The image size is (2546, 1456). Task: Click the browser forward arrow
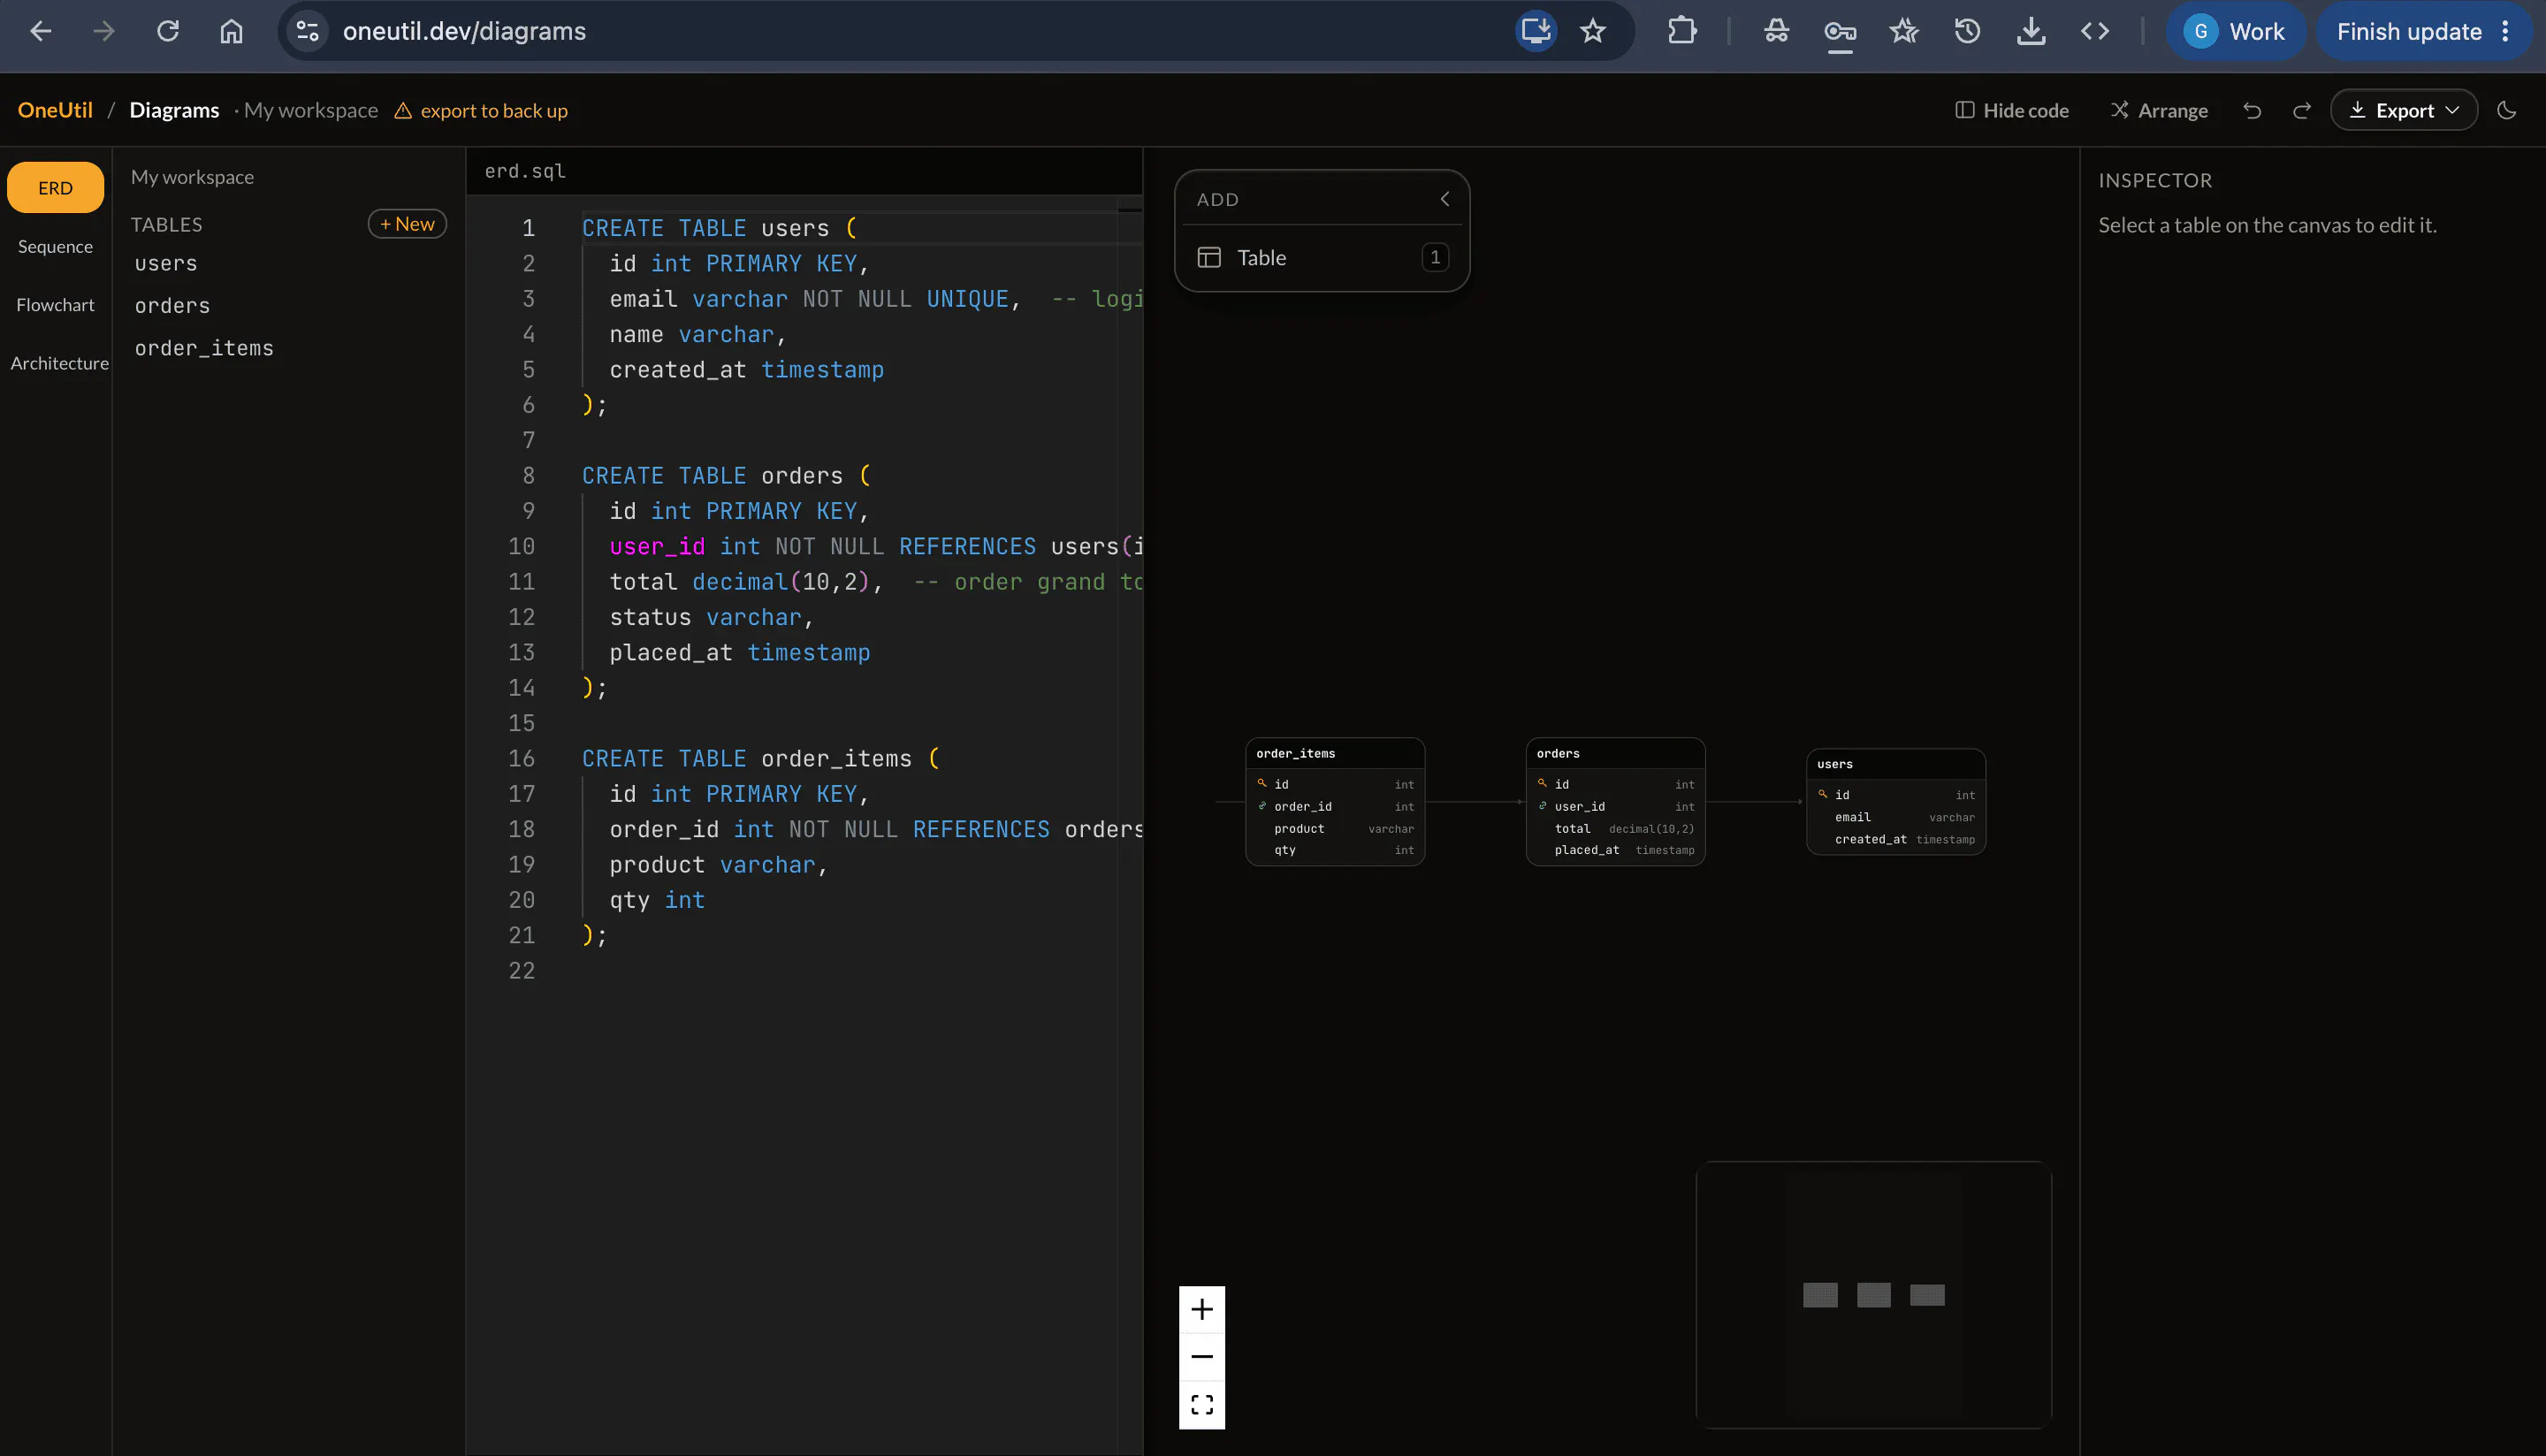103,31
